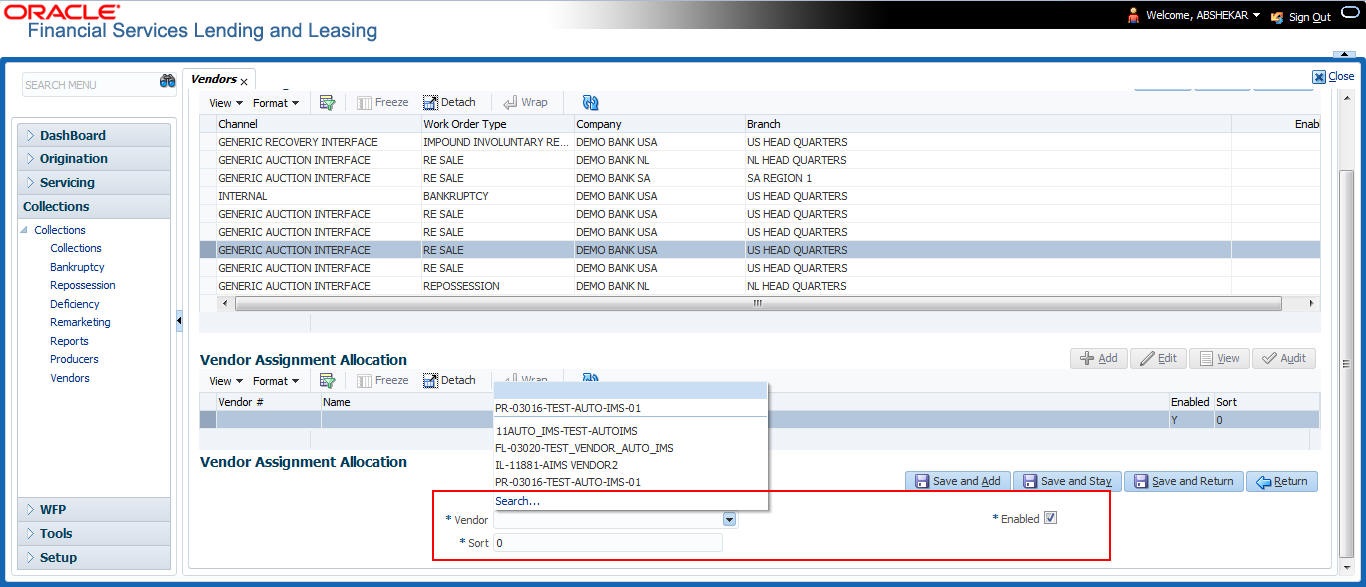
Task: Select Producers in the Collections tree
Action: click(x=74, y=359)
